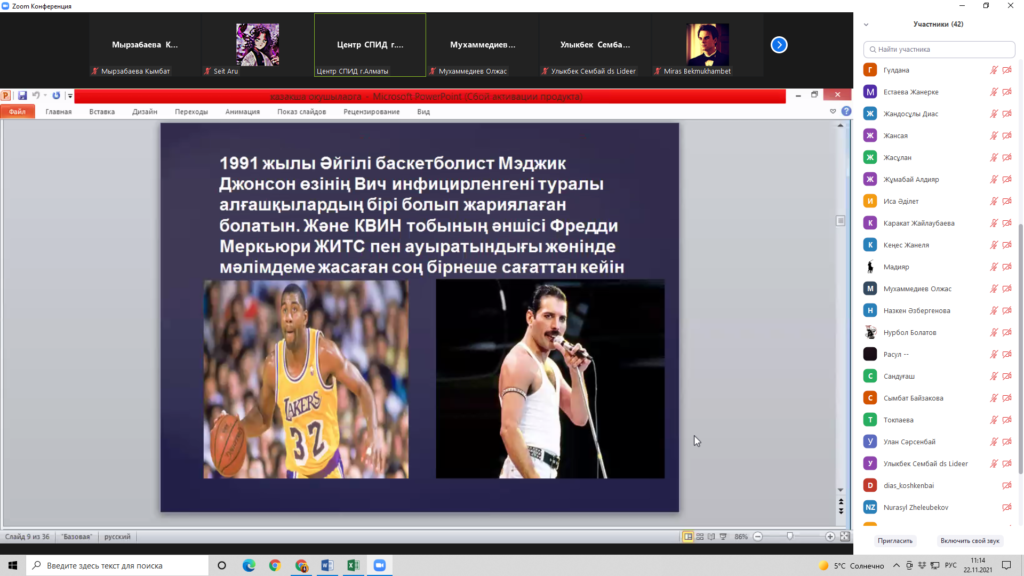The width and height of the screenshot is (1024, 576).
Task: Open the Вставка ribbon tab
Action: (102, 112)
